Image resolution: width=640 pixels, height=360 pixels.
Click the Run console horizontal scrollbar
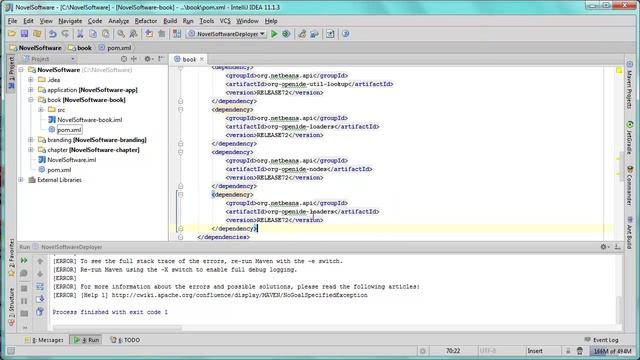point(118,327)
